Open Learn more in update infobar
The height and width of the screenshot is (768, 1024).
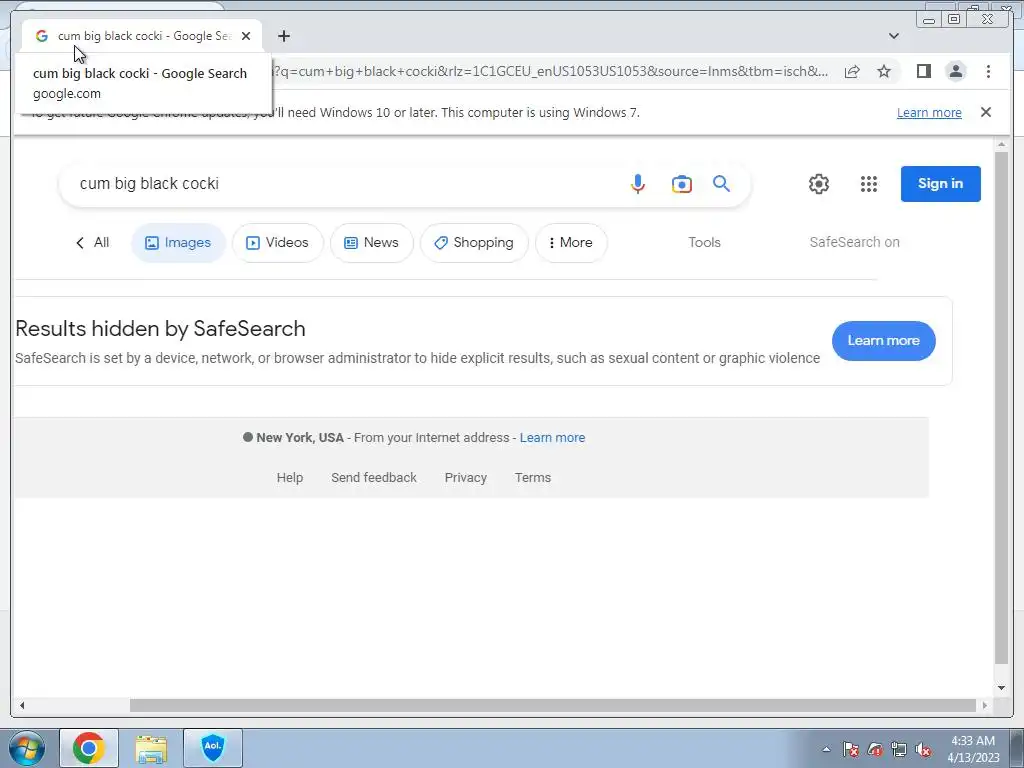(x=929, y=112)
